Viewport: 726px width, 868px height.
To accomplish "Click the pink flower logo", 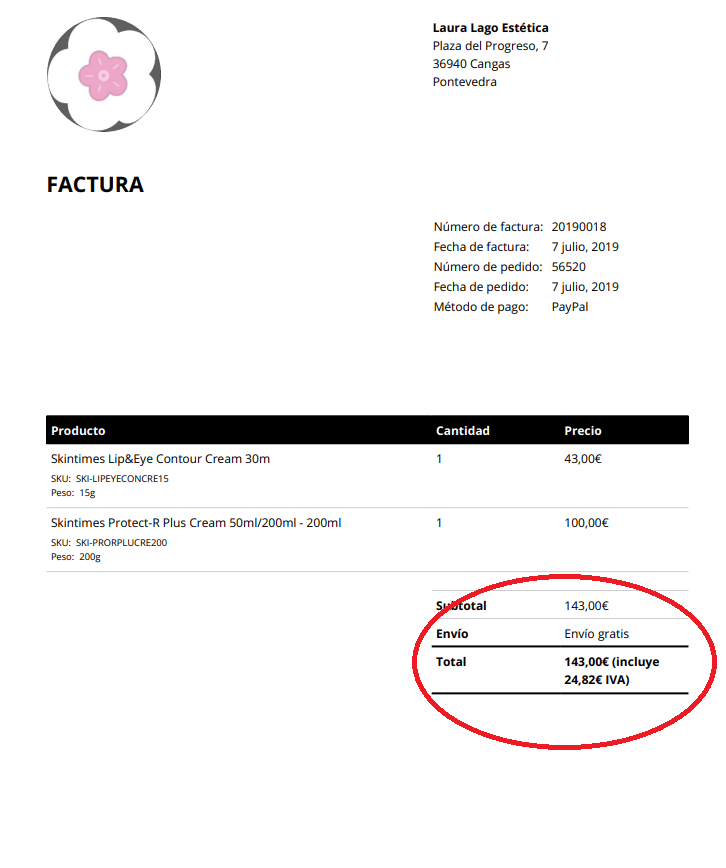I will tap(104, 74).
